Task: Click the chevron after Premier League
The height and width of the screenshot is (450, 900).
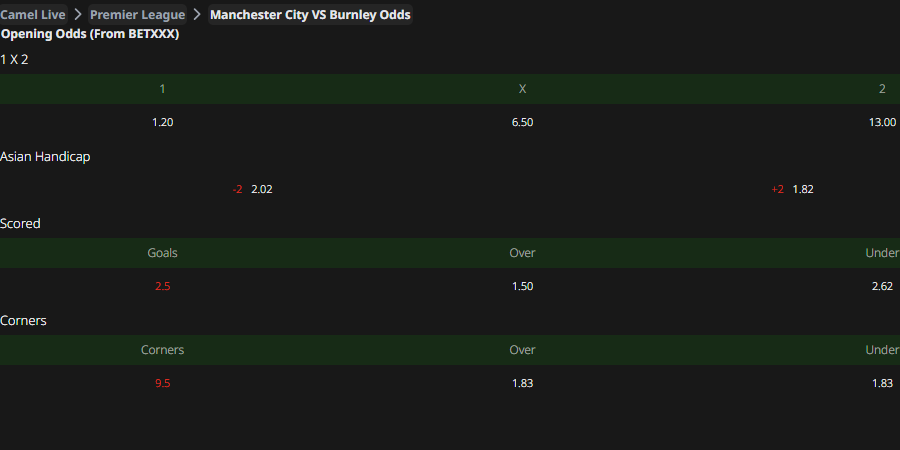Action: (x=197, y=14)
